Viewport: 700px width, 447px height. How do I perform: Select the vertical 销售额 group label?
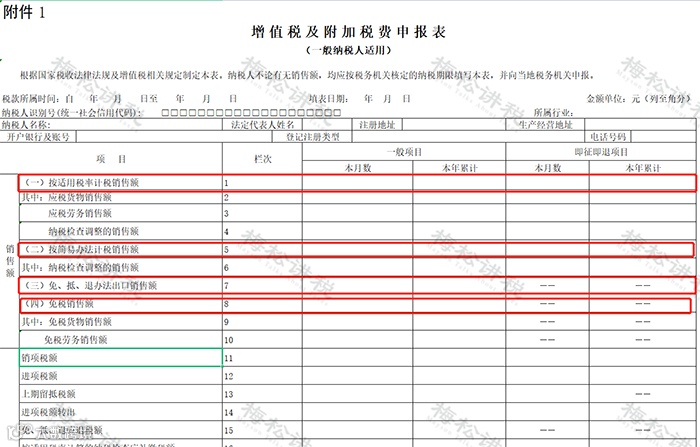[x=10, y=261]
